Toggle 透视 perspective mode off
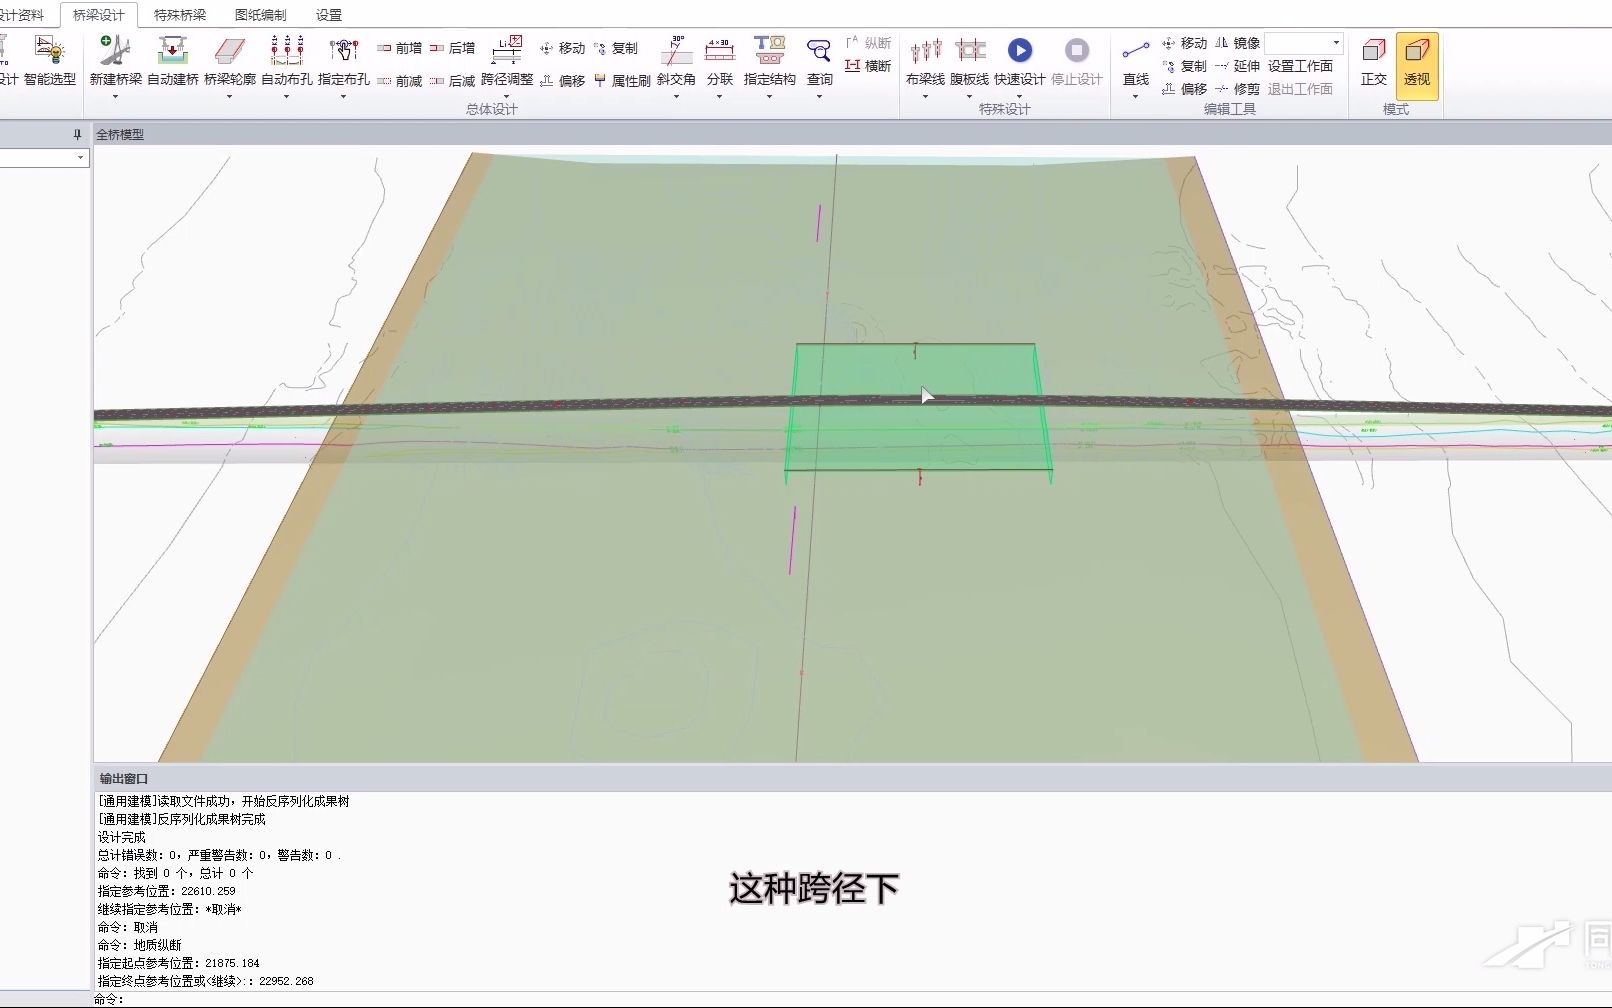The width and height of the screenshot is (1612, 1008). [x=1416, y=62]
